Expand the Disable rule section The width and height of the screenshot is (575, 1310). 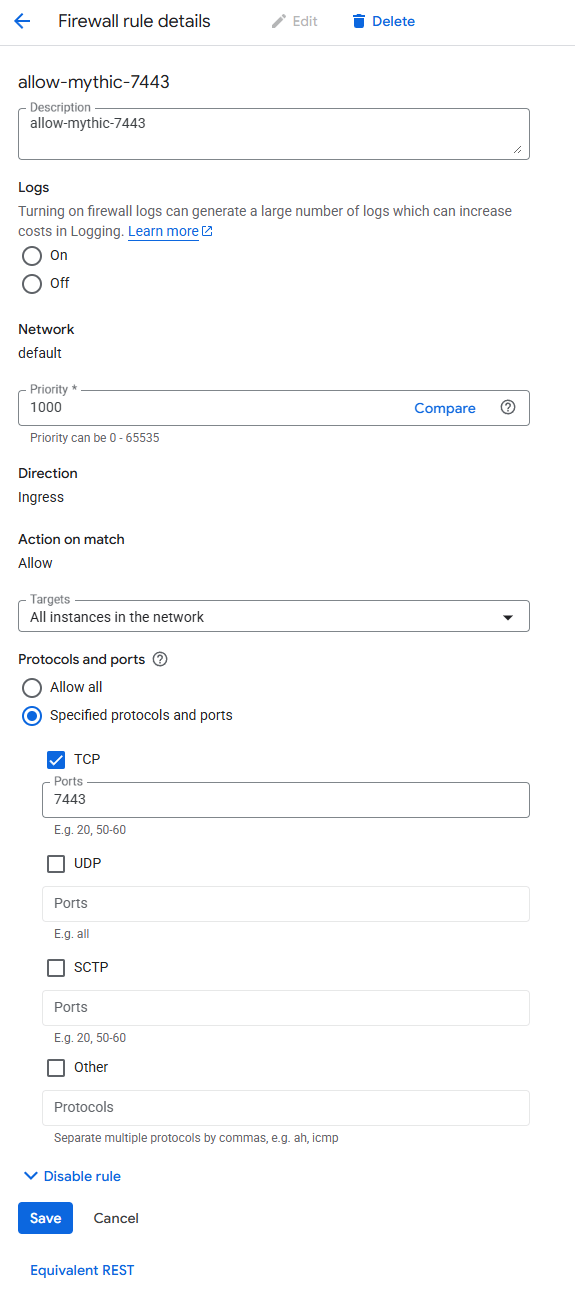72,1177
